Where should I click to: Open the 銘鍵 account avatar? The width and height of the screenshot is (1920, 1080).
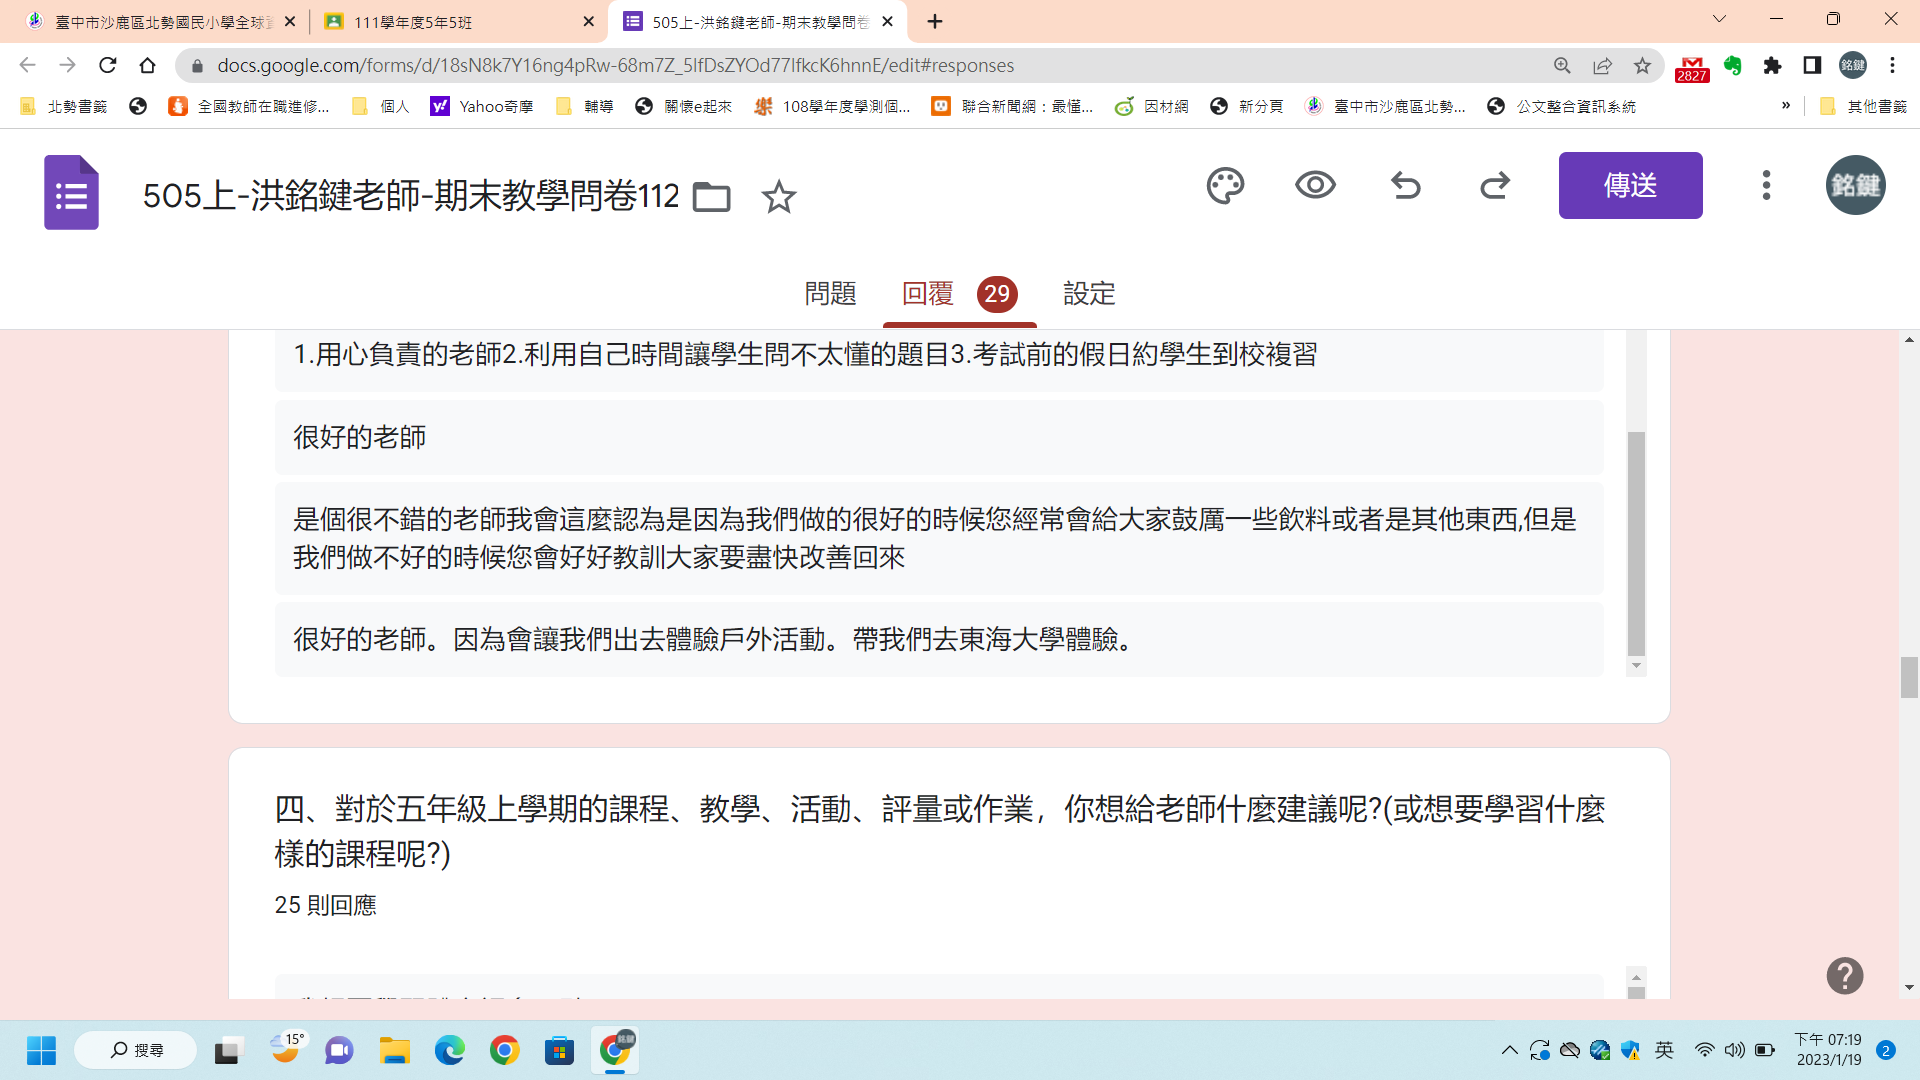click(1855, 185)
